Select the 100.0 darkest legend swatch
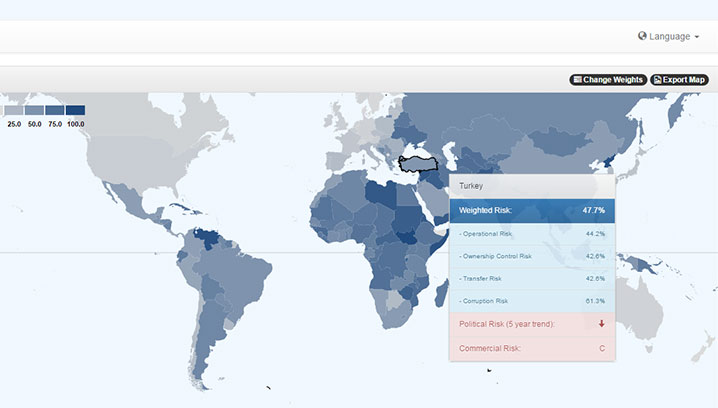The image size is (718, 408). pos(75,110)
